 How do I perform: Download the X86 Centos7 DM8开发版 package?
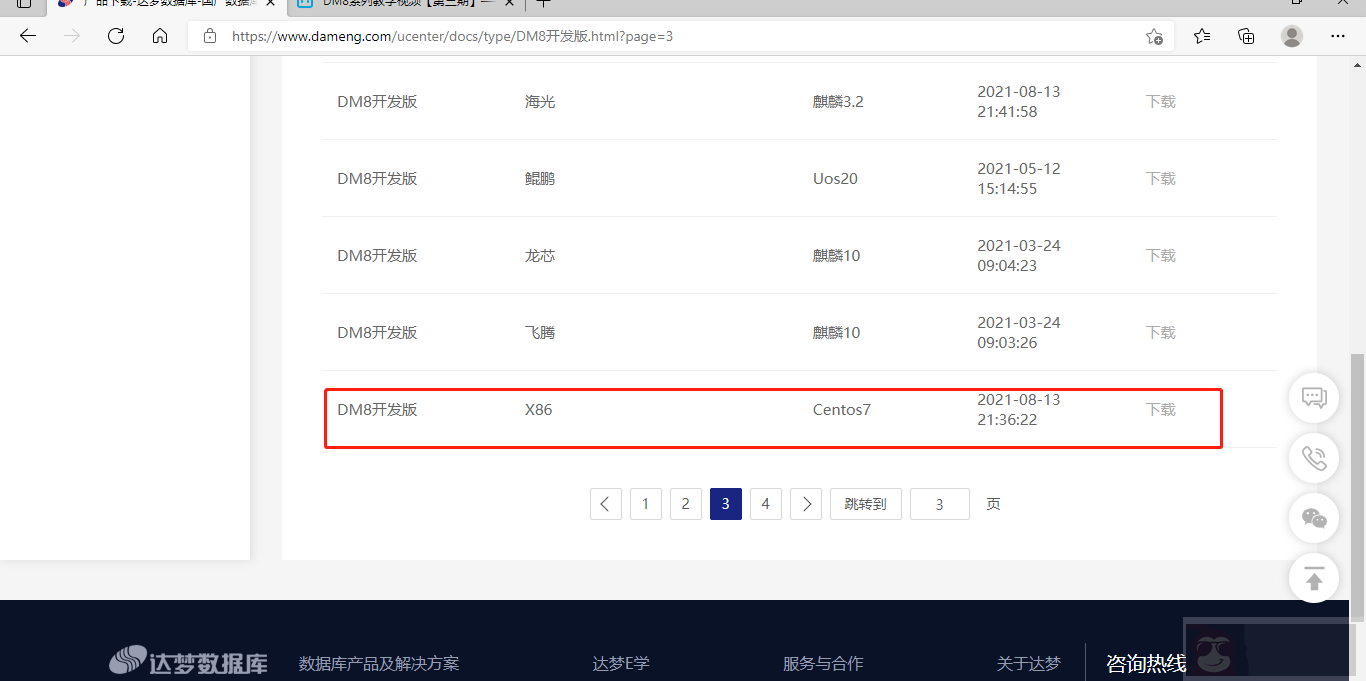[x=1160, y=409]
